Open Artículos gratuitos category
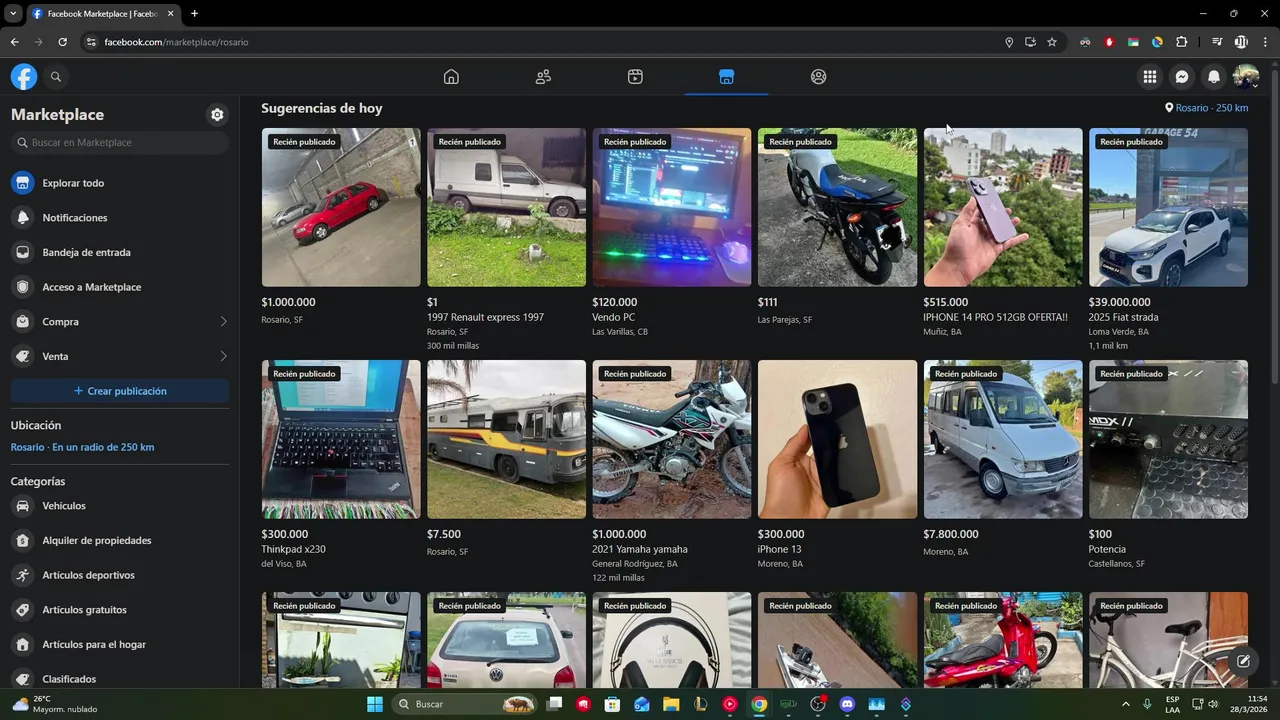 (x=120, y=610)
